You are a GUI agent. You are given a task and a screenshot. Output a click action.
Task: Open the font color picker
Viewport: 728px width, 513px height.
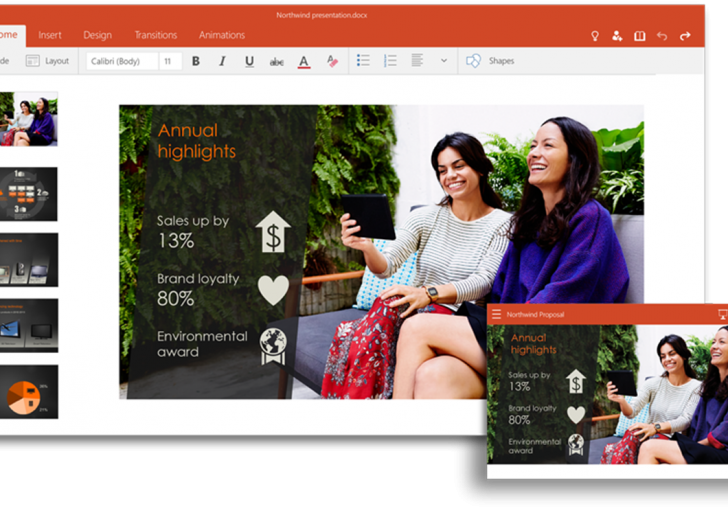click(304, 61)
